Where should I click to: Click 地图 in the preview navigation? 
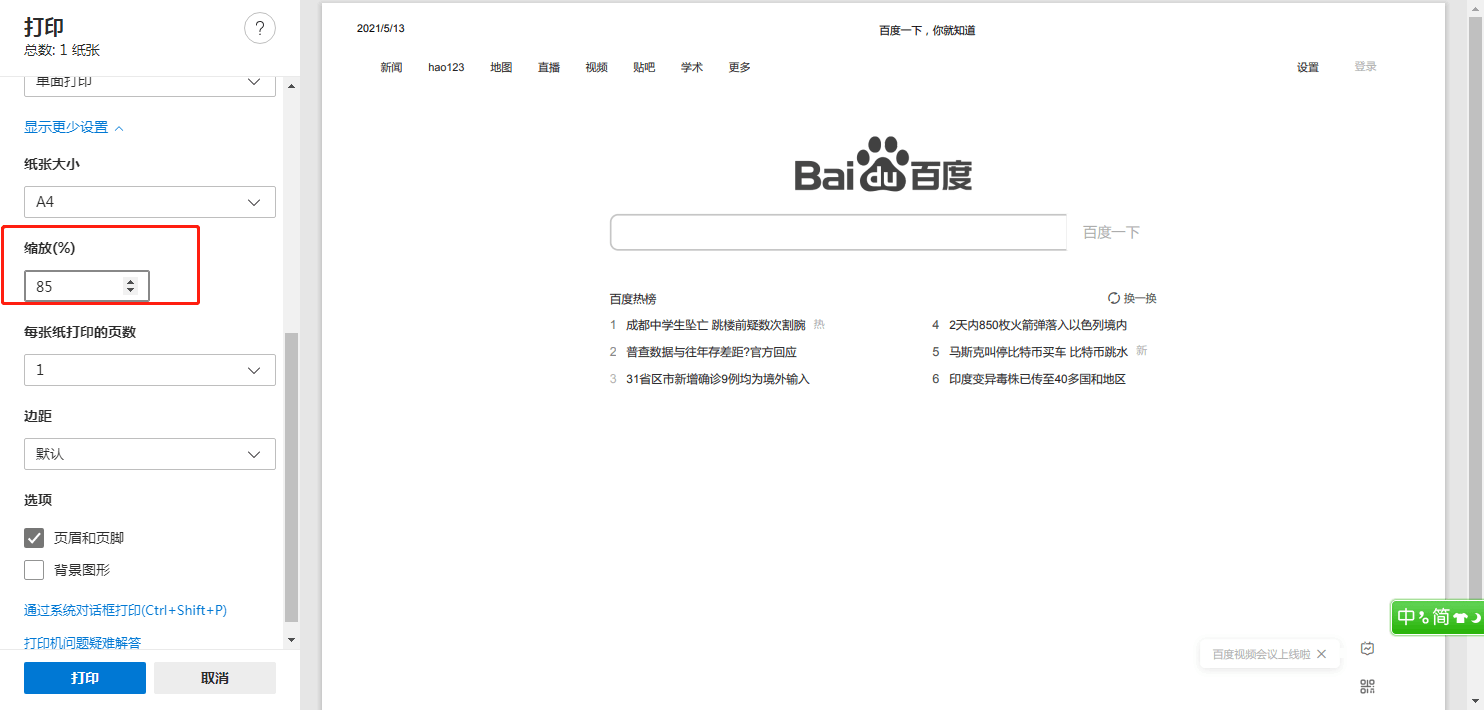pyautogui.click(x=501, y=68)
